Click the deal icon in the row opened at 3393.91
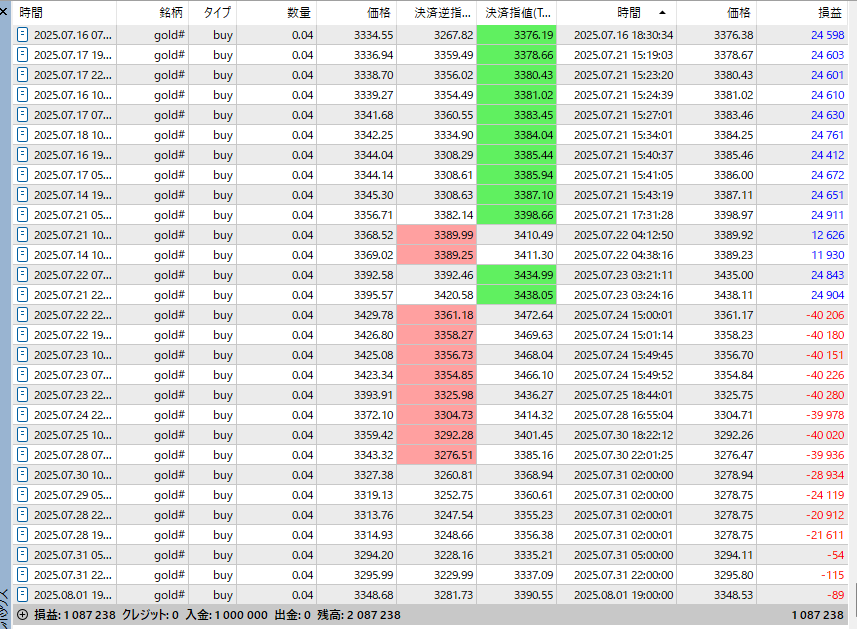The height and width of the screenshot is (629, 857). pyautogui.click(x=22, y=395)
